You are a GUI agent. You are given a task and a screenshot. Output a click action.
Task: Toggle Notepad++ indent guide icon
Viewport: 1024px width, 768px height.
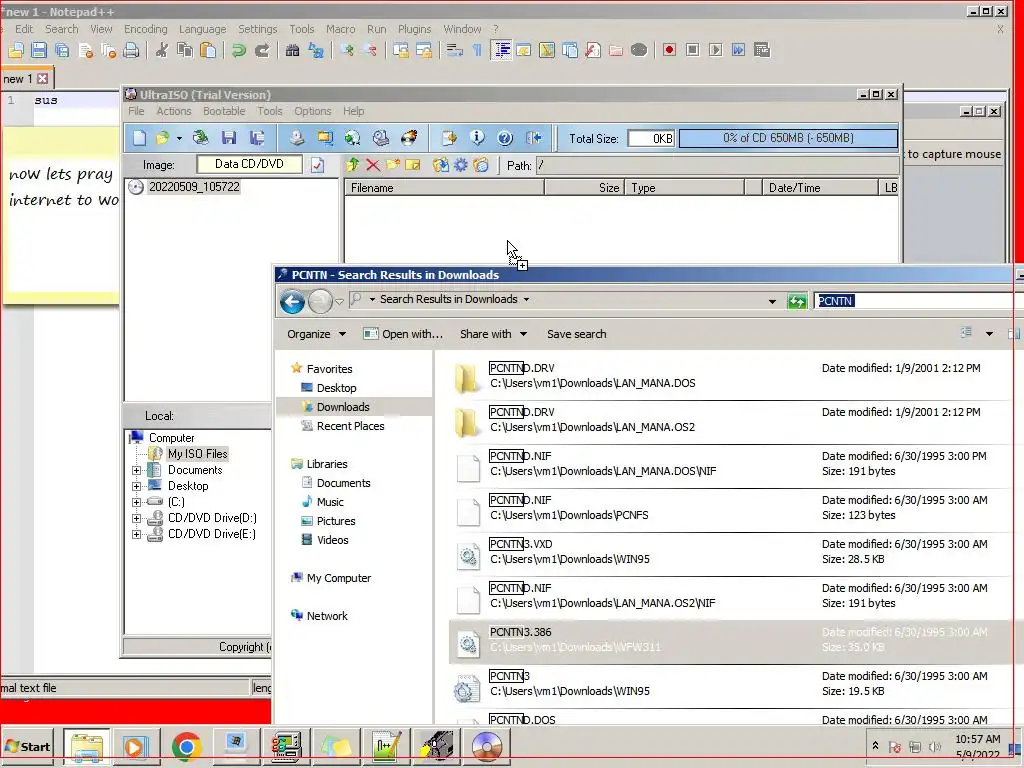coord(501,50)
